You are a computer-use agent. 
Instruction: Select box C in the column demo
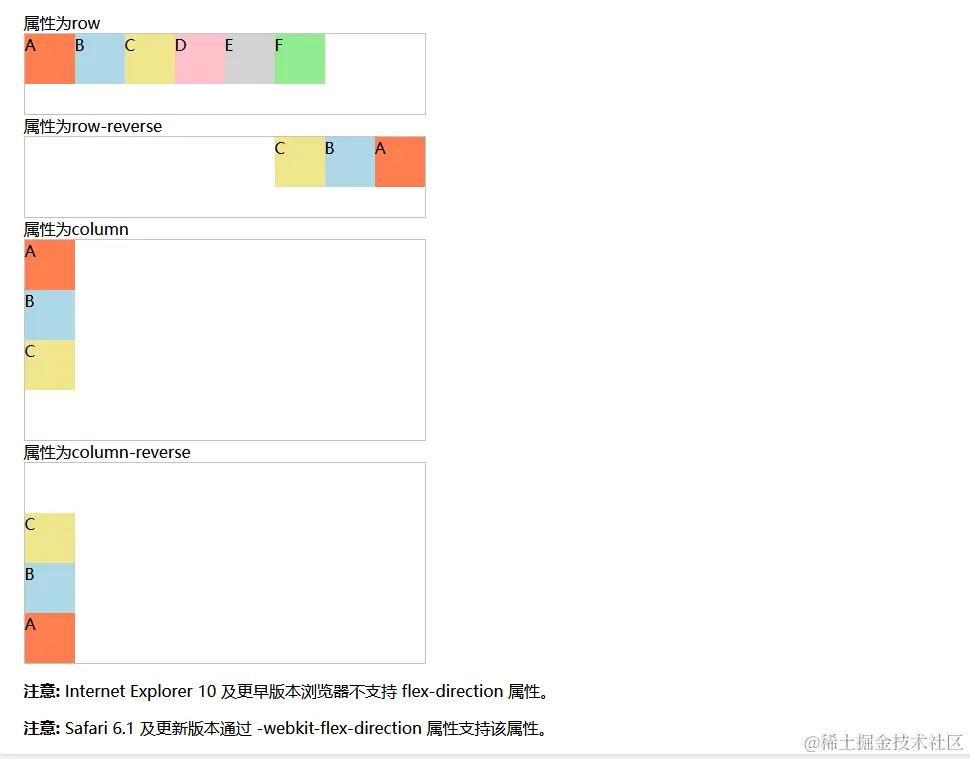49,365
